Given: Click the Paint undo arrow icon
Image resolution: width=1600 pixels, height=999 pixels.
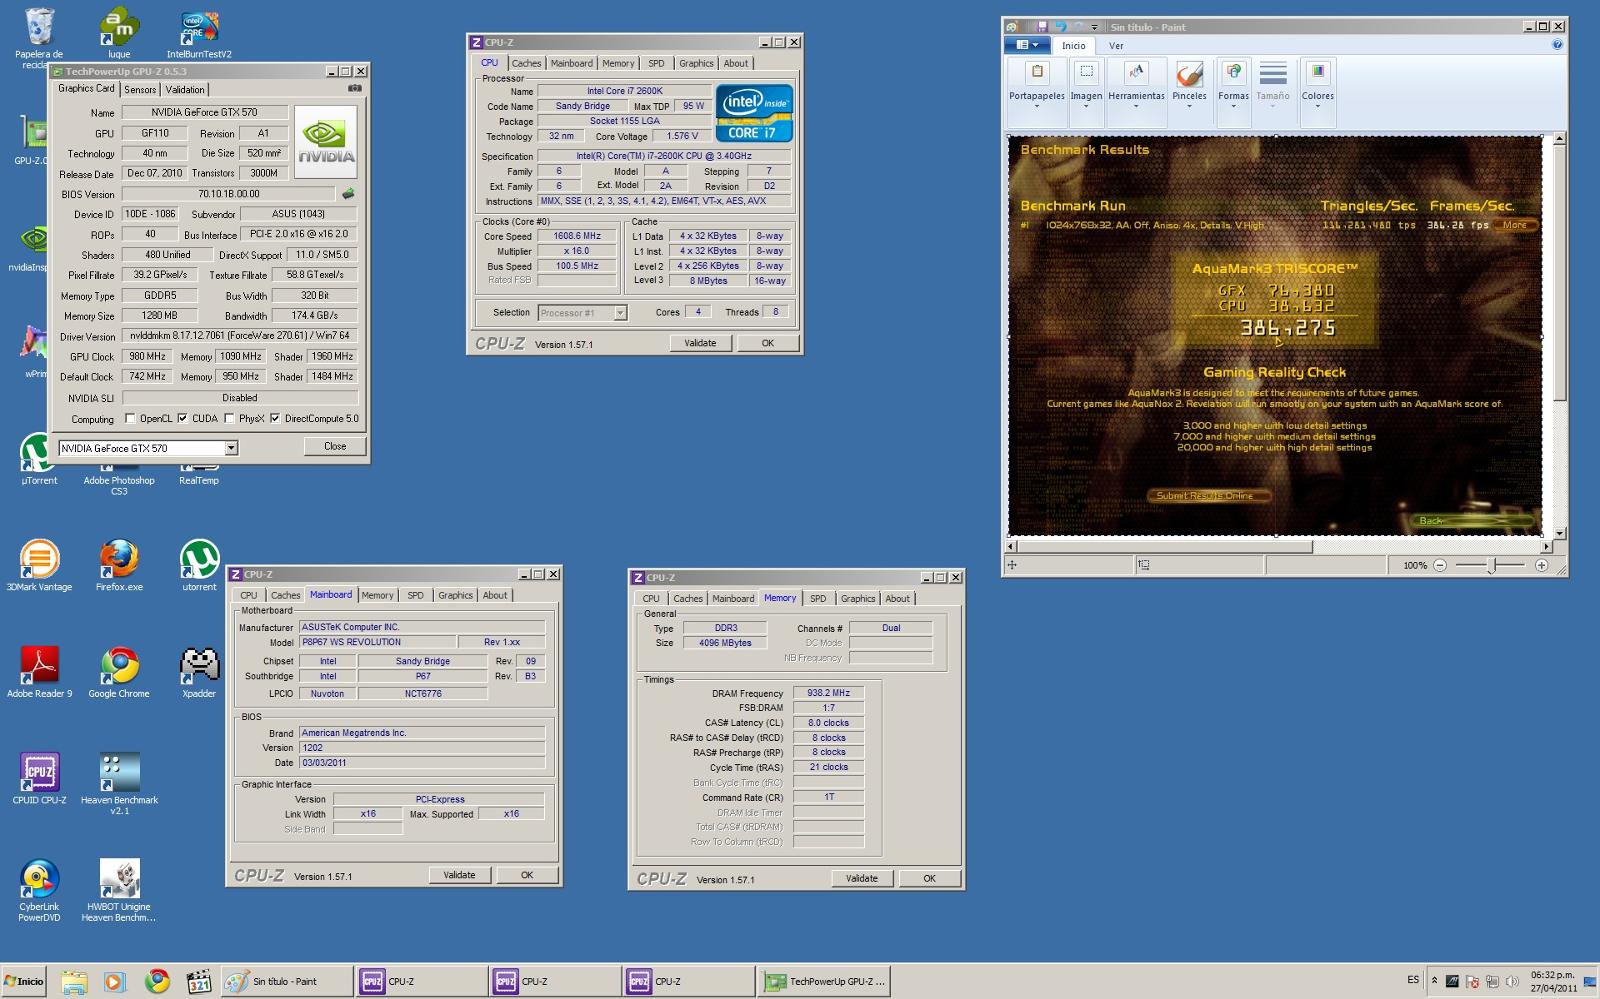Looking at the screenshot, I should 1060,27.
